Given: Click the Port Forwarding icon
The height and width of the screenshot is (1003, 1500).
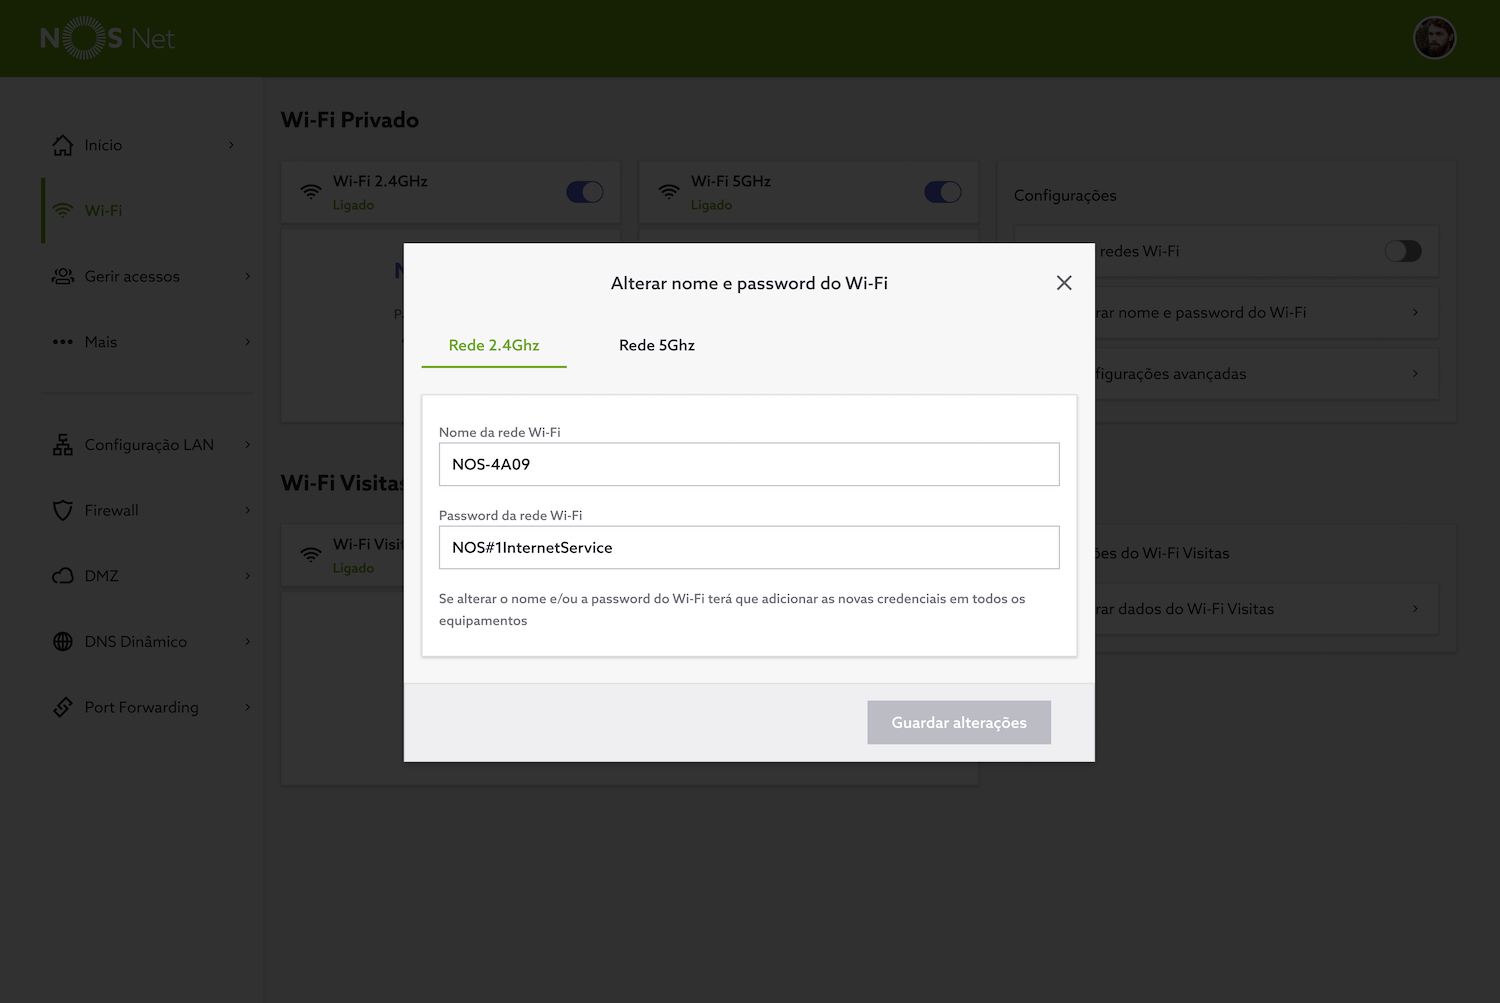Looking at the screenshot, I should (x=63, y=707).
